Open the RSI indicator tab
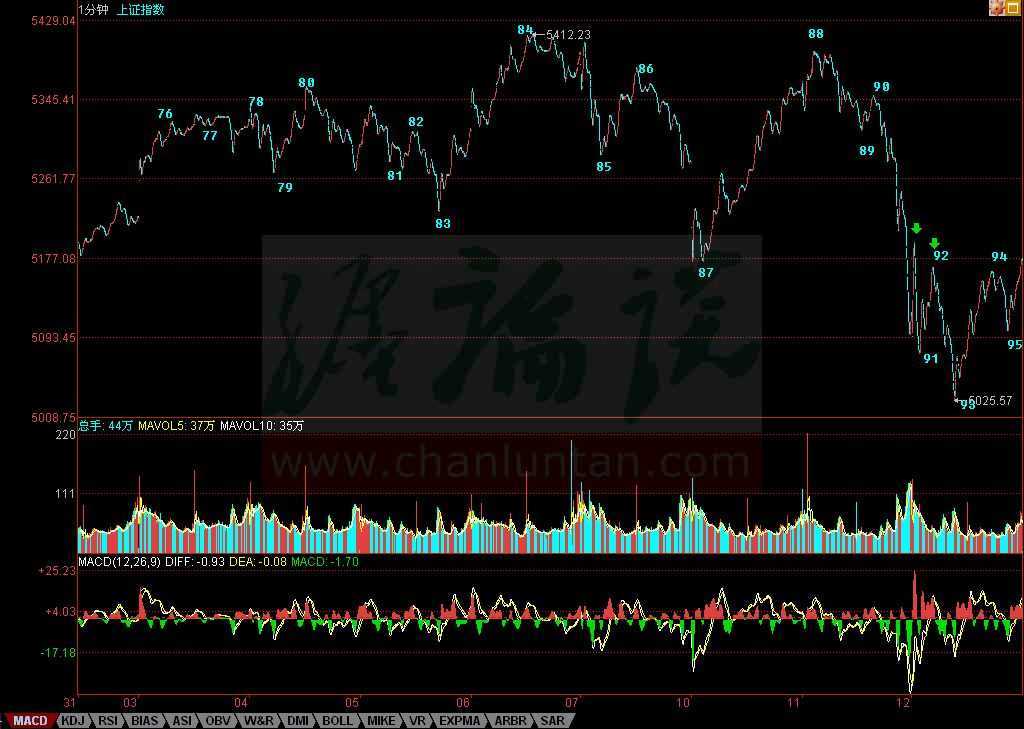 (108, 720)
